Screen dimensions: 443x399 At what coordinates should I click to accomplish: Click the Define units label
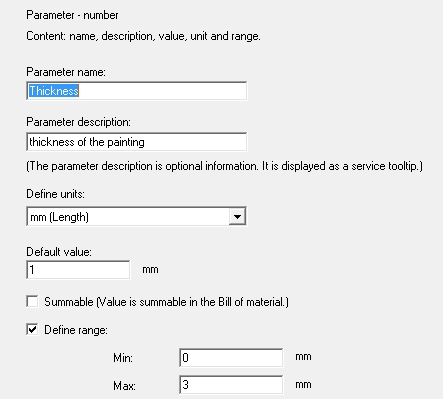click(x=55, y=194)
